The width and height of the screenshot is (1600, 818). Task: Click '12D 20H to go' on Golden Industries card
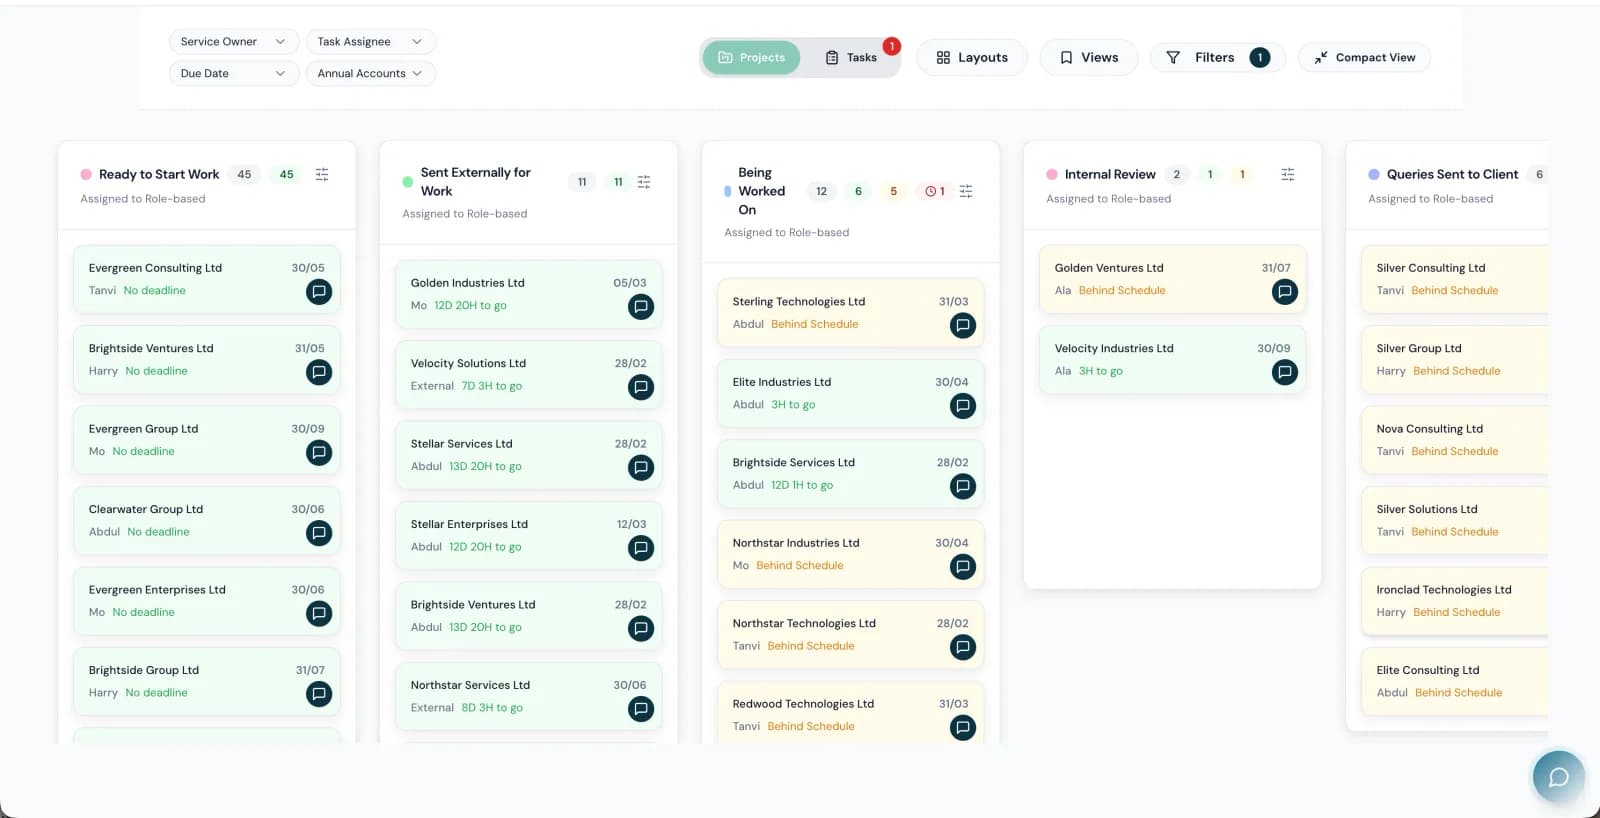470,306
